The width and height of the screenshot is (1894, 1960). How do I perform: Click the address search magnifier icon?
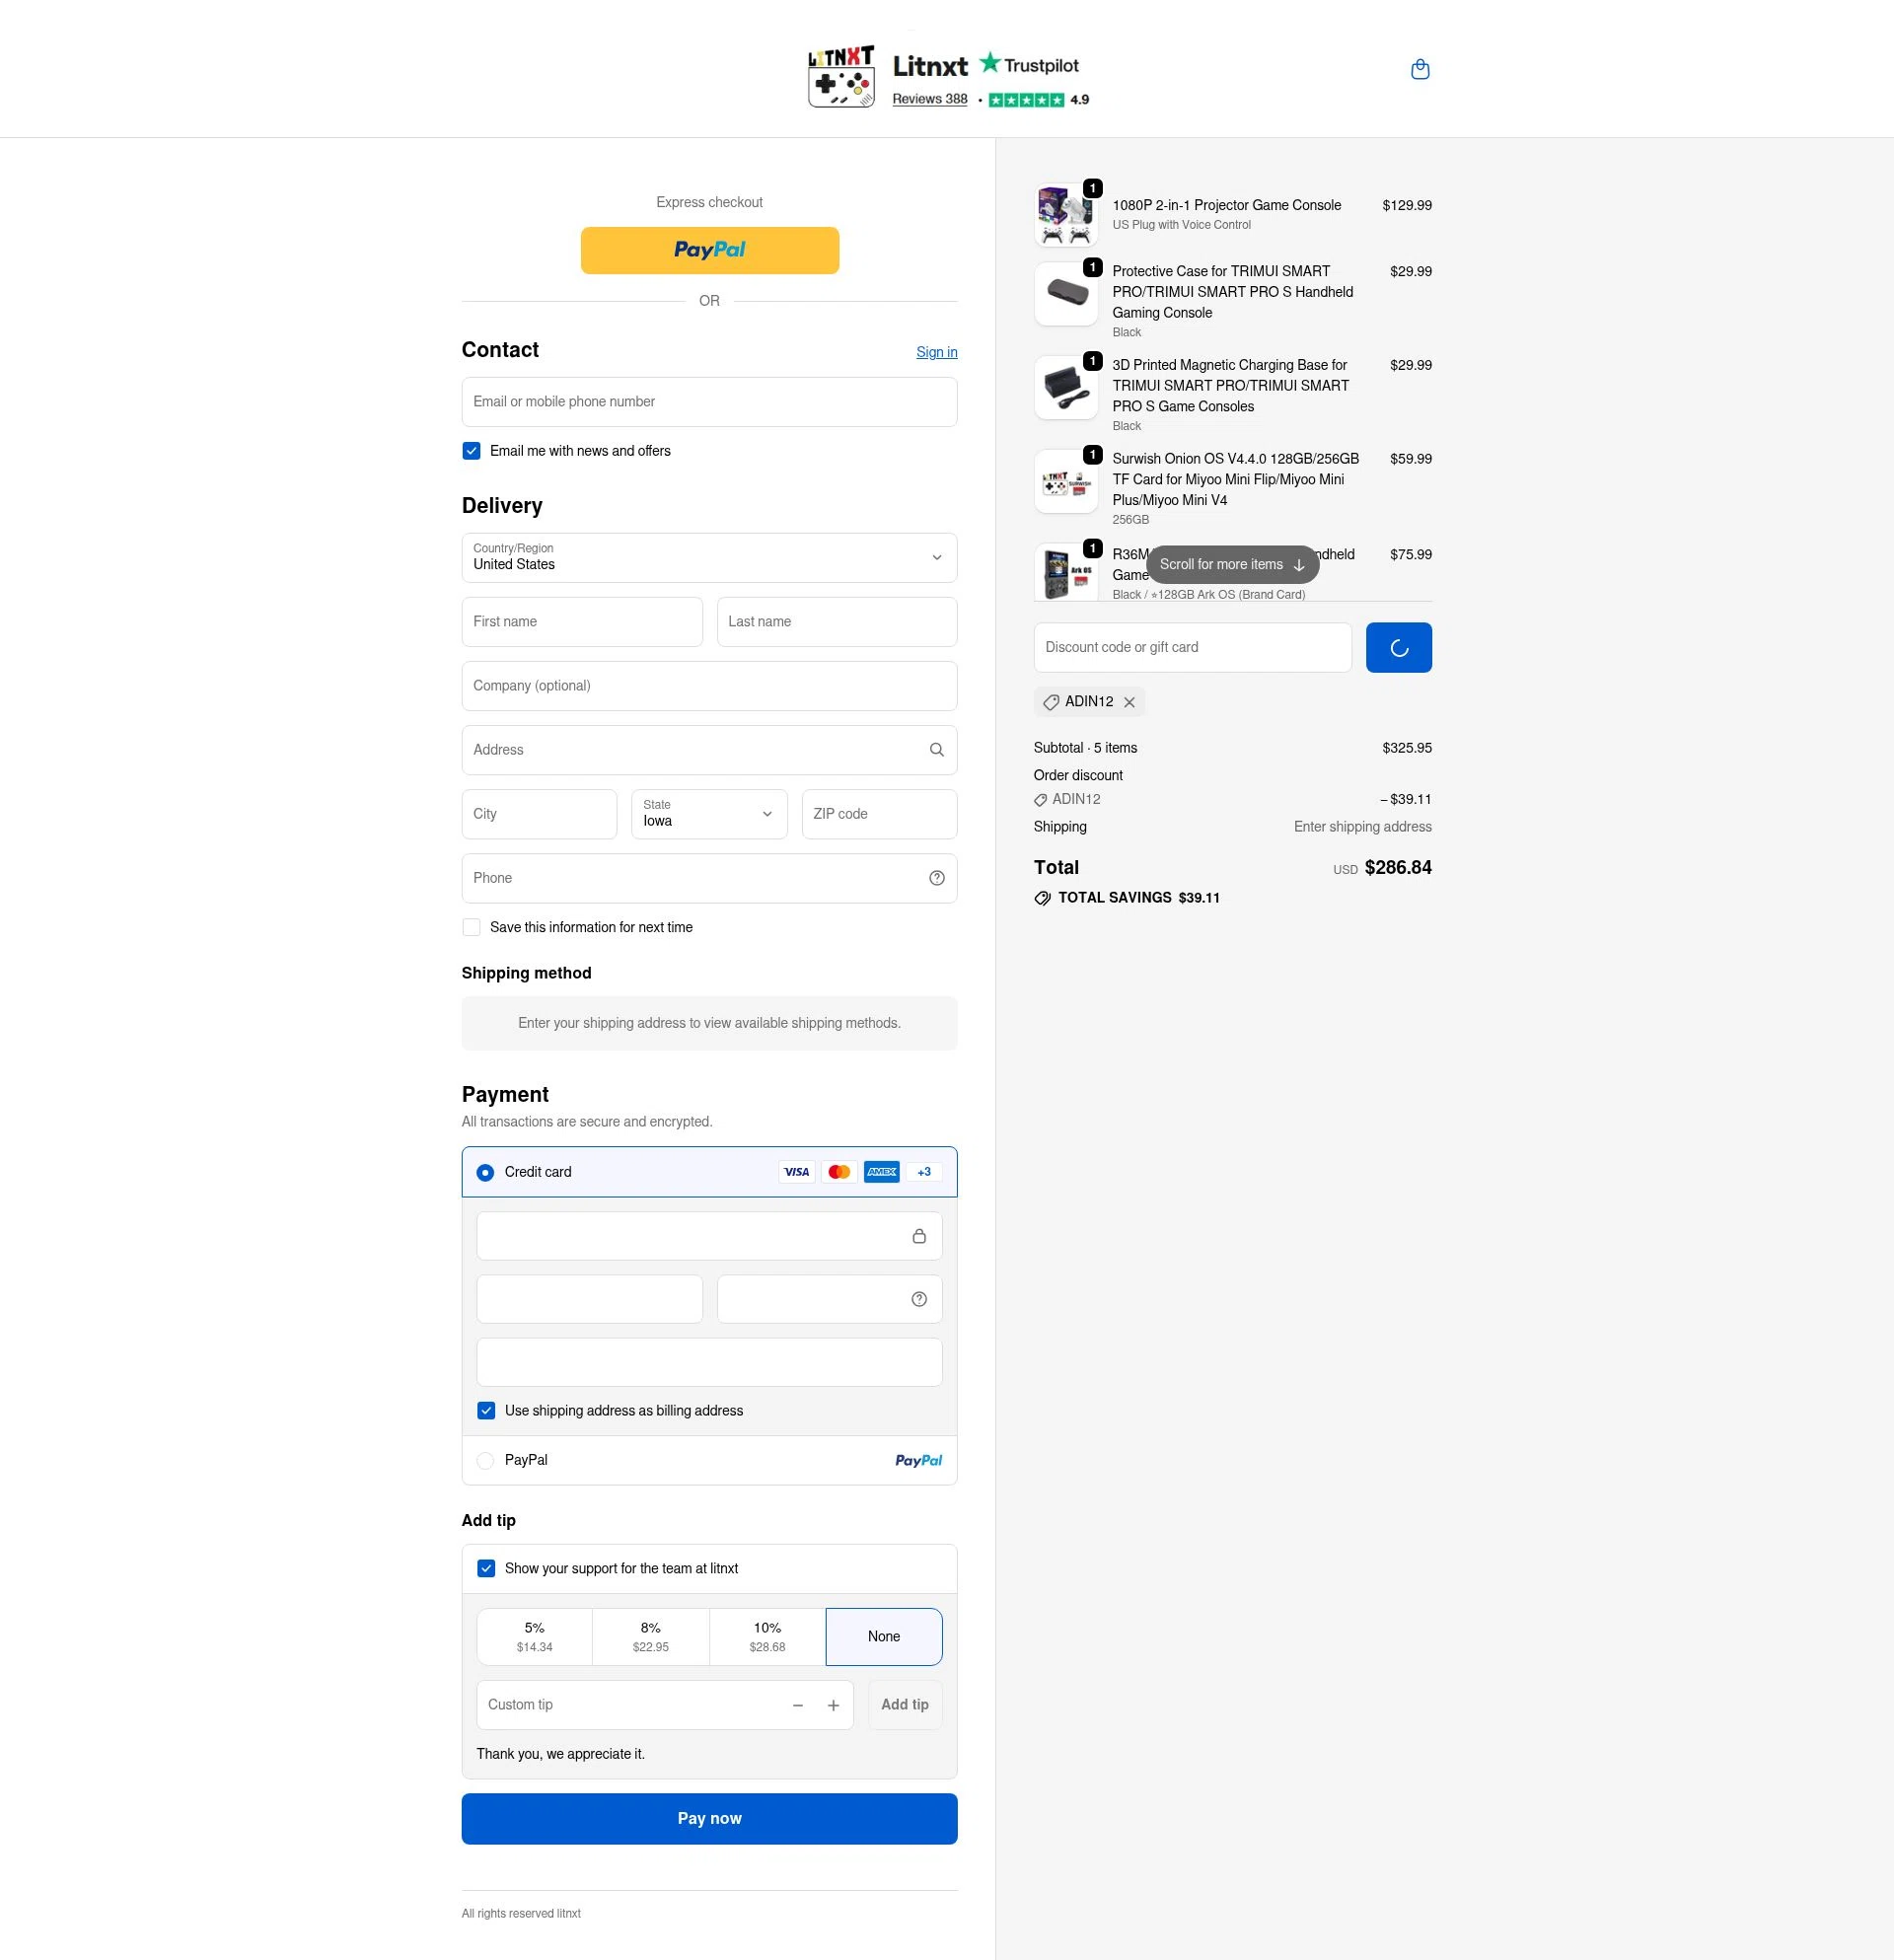coord(936,749)
